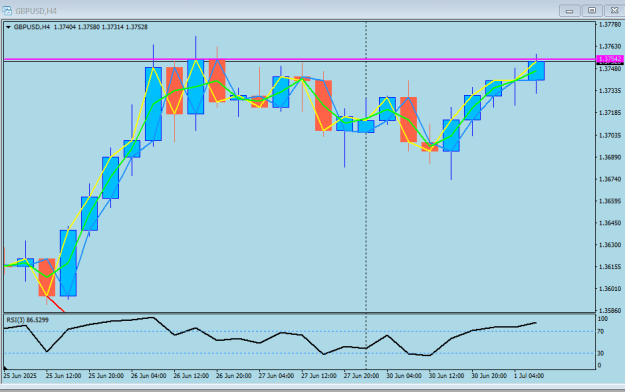Select the magenta horizontal price line

299,59
